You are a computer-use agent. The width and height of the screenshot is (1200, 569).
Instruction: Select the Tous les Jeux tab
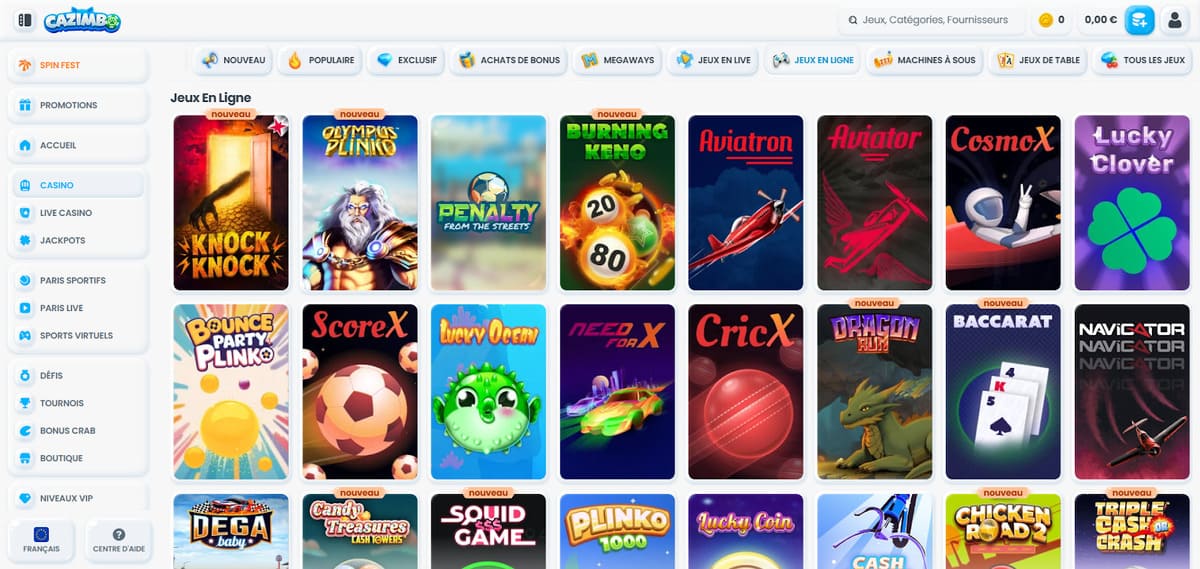1143,60
